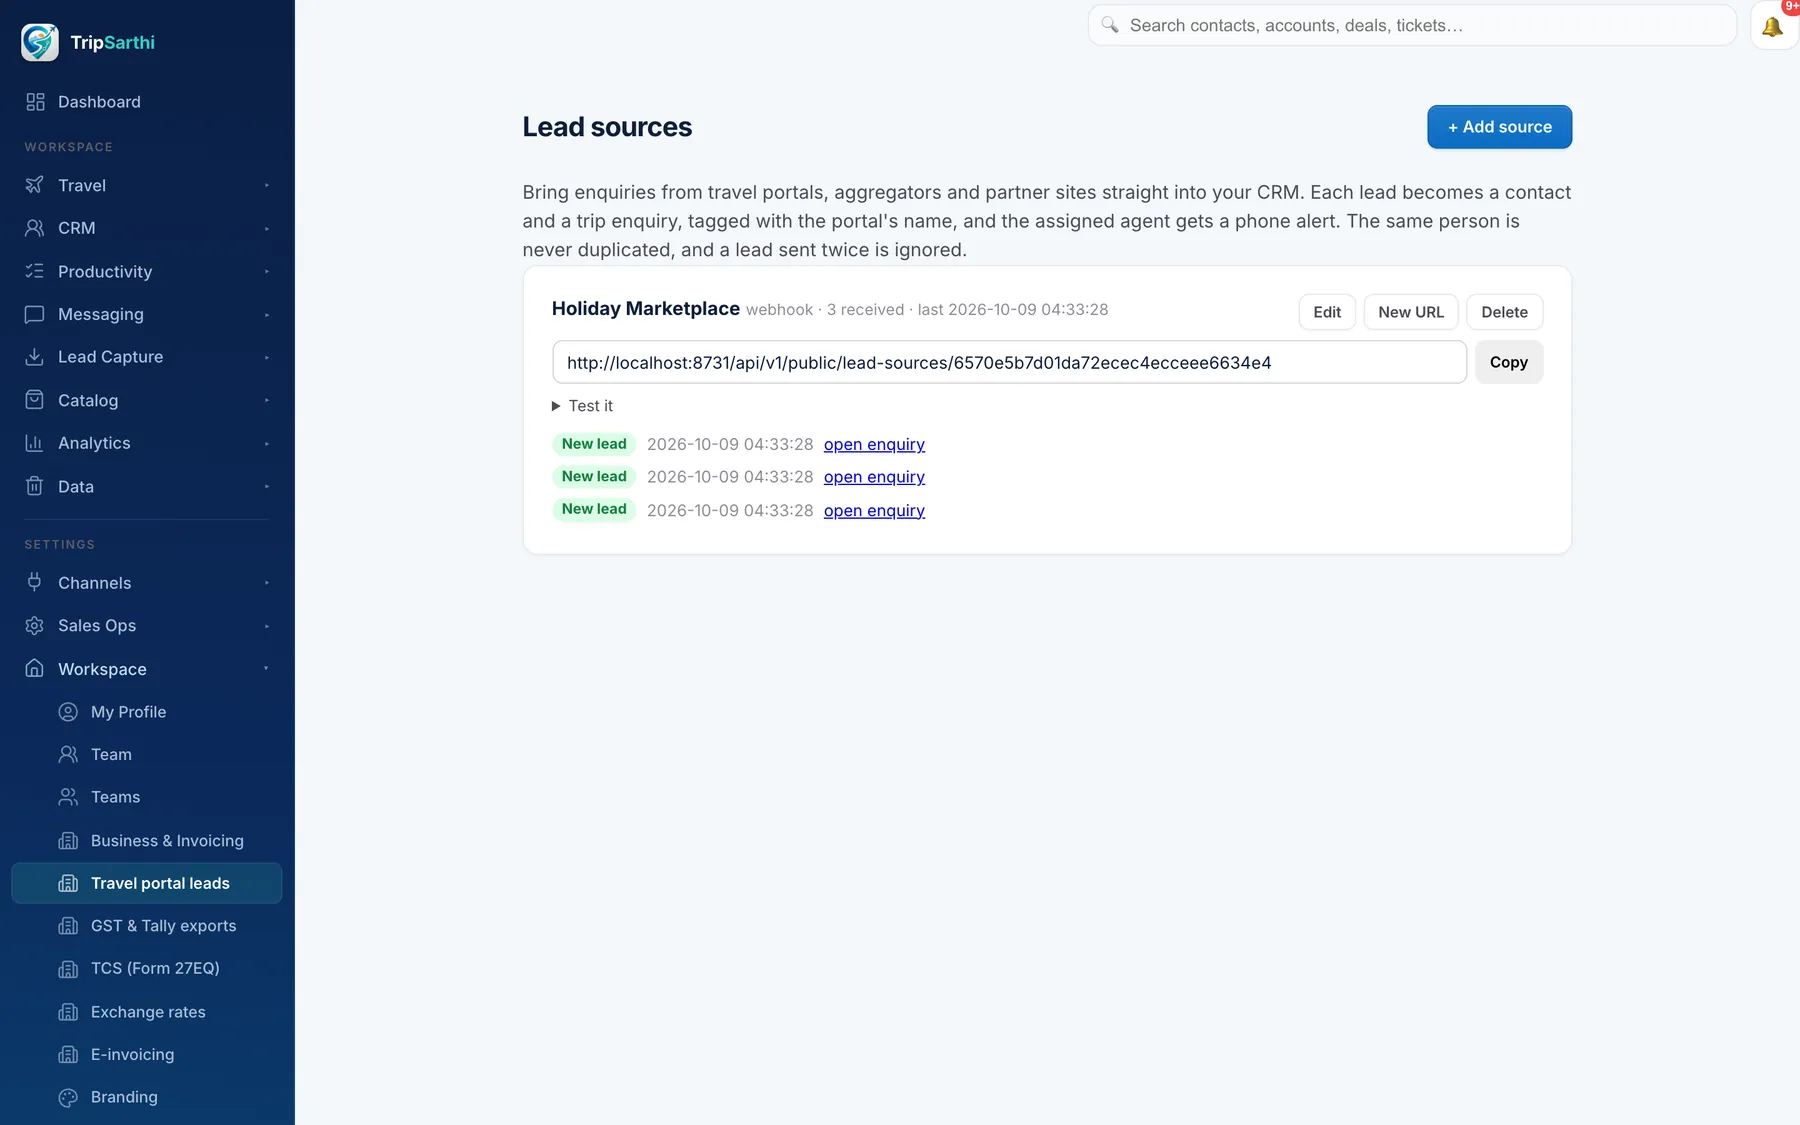Screen dimensions: 1800x1125
Task: Click the TripSarthi logo icon
Action: pyautogui.click(x=40, y=42)
